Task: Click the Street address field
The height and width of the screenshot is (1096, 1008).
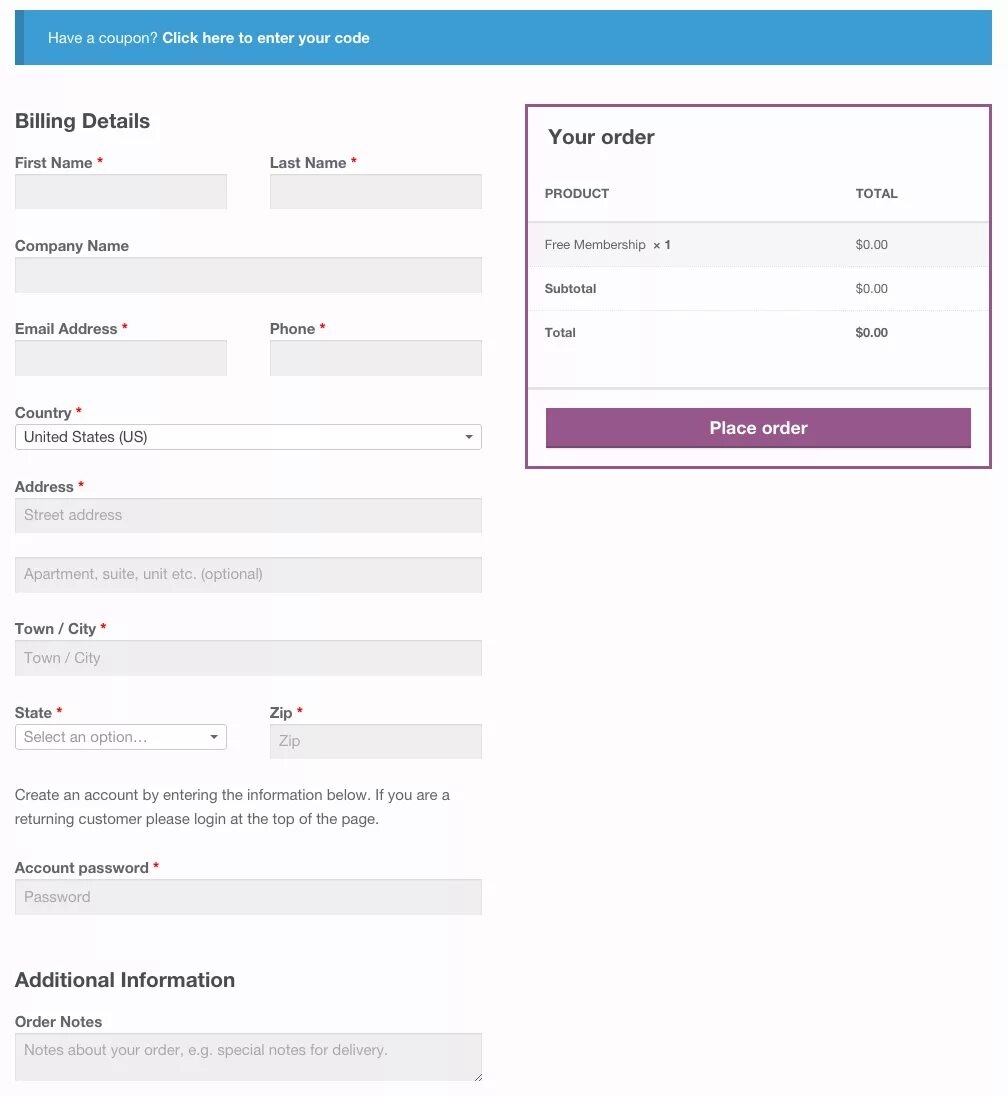Action: click(248, 515)
